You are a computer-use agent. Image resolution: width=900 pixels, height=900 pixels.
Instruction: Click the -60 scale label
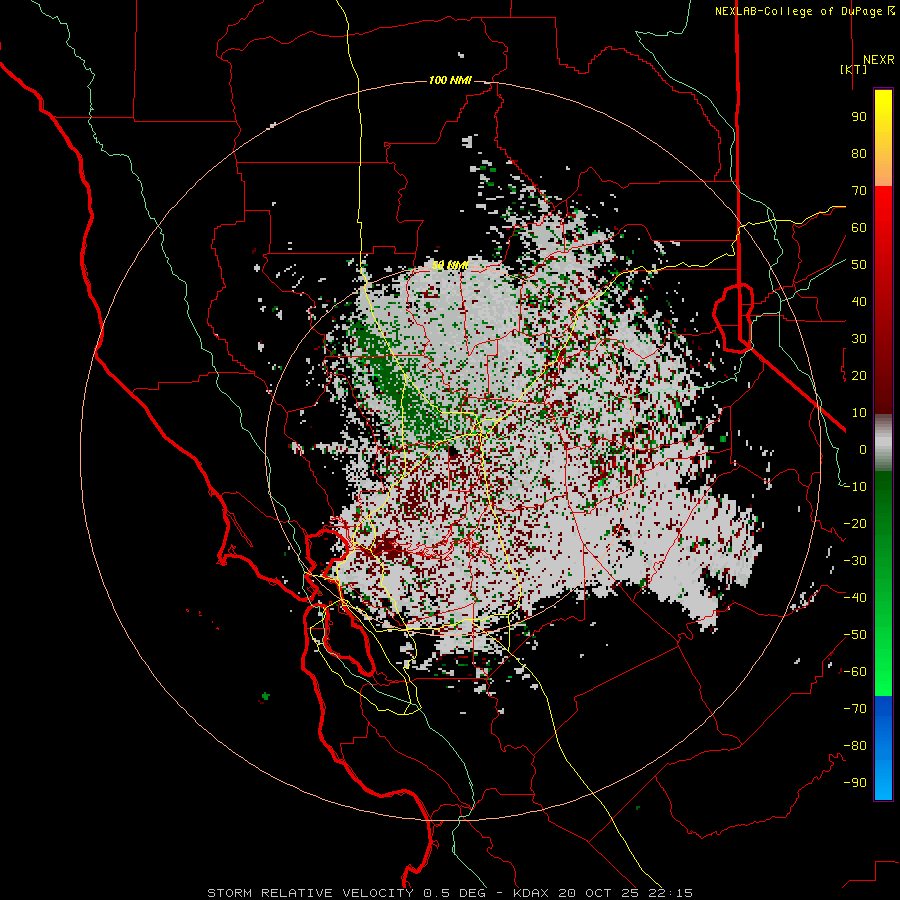pos(855,672)
